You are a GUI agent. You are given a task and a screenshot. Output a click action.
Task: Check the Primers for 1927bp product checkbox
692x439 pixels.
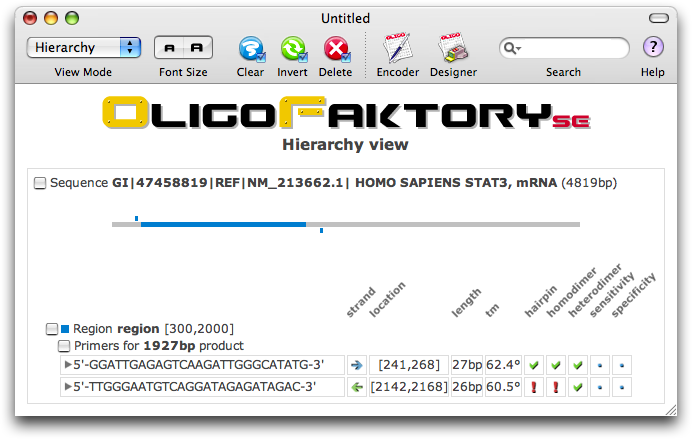tap(64, 346)
